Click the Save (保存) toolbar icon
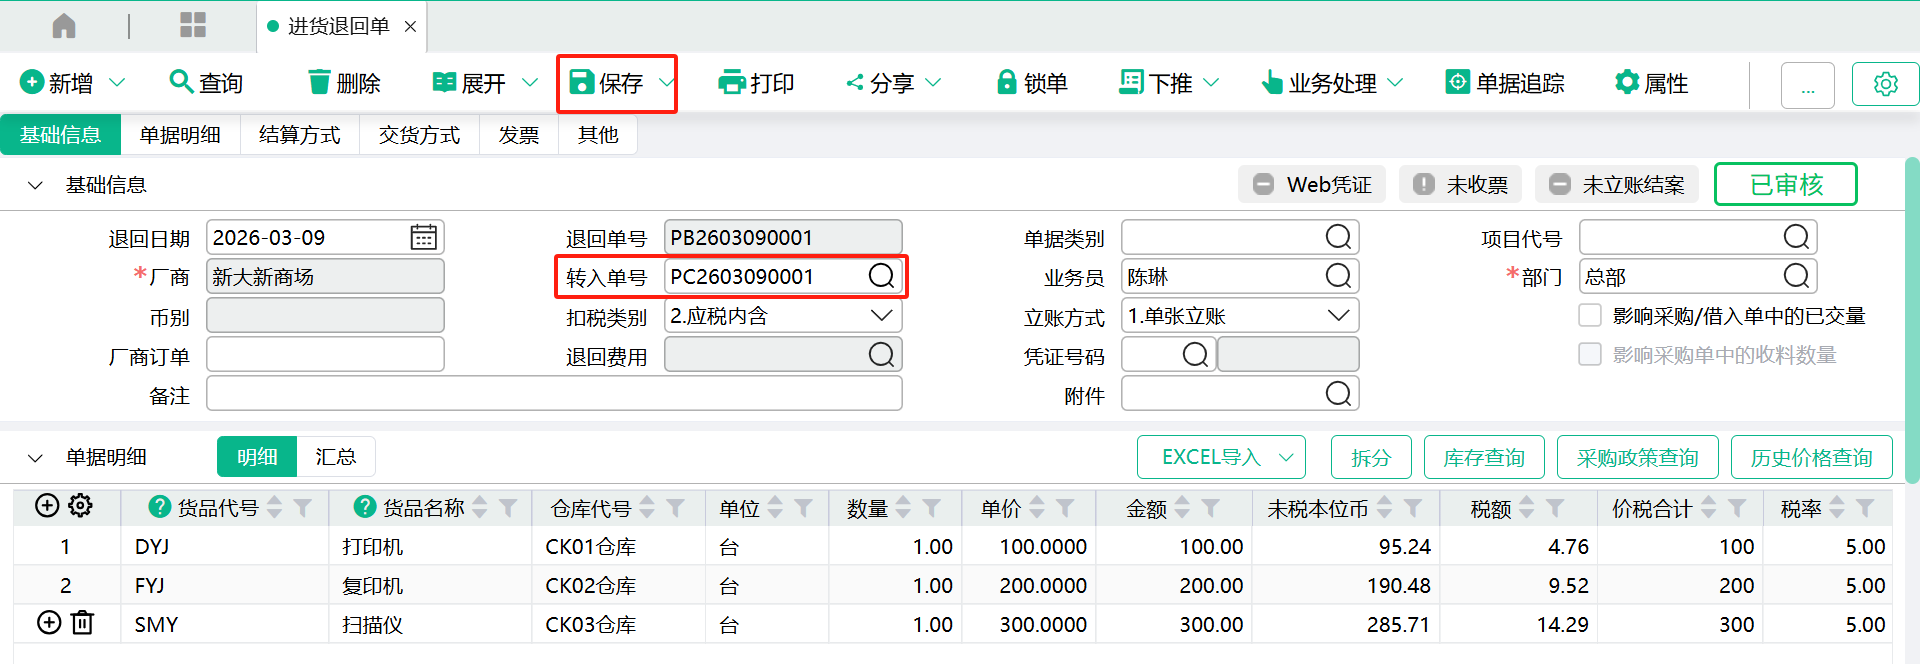The height and width of the screenshot is (664, 1920). tap(582, 82)
